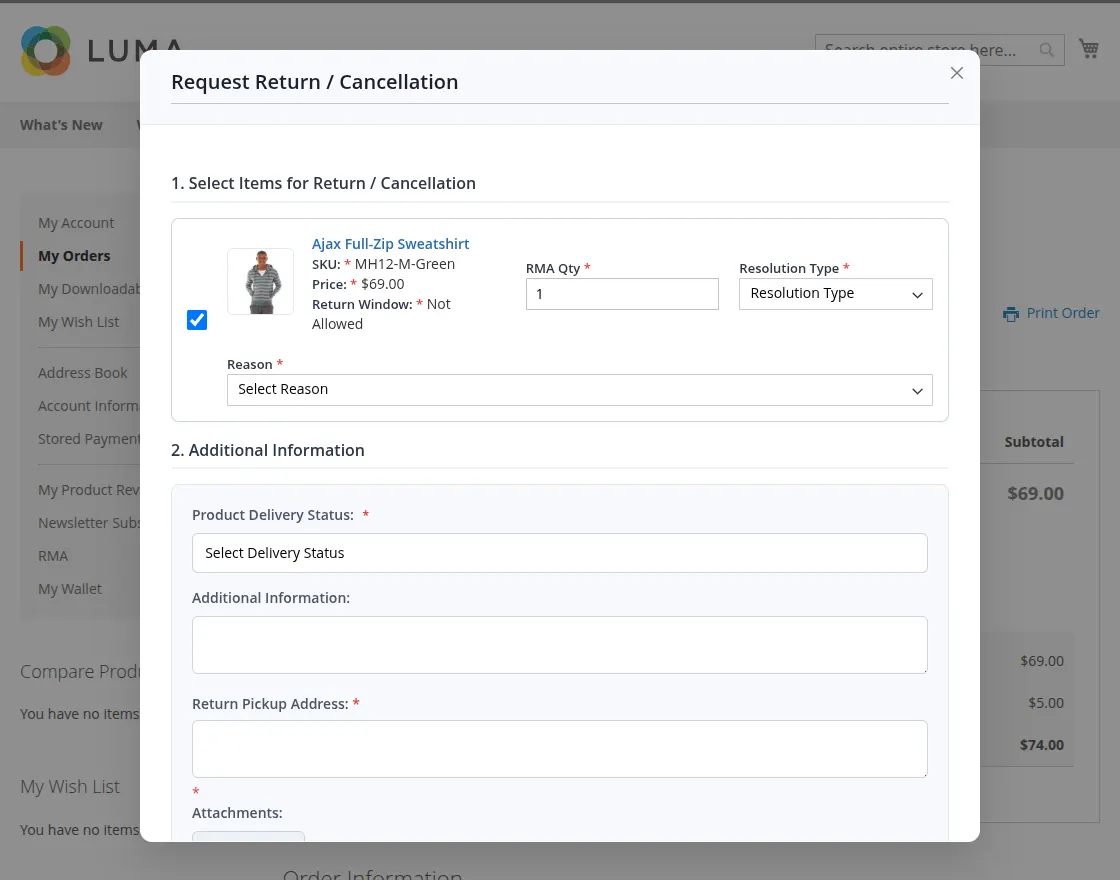
Task: Open the What's New menu item
Action: [x=61, y=125]
